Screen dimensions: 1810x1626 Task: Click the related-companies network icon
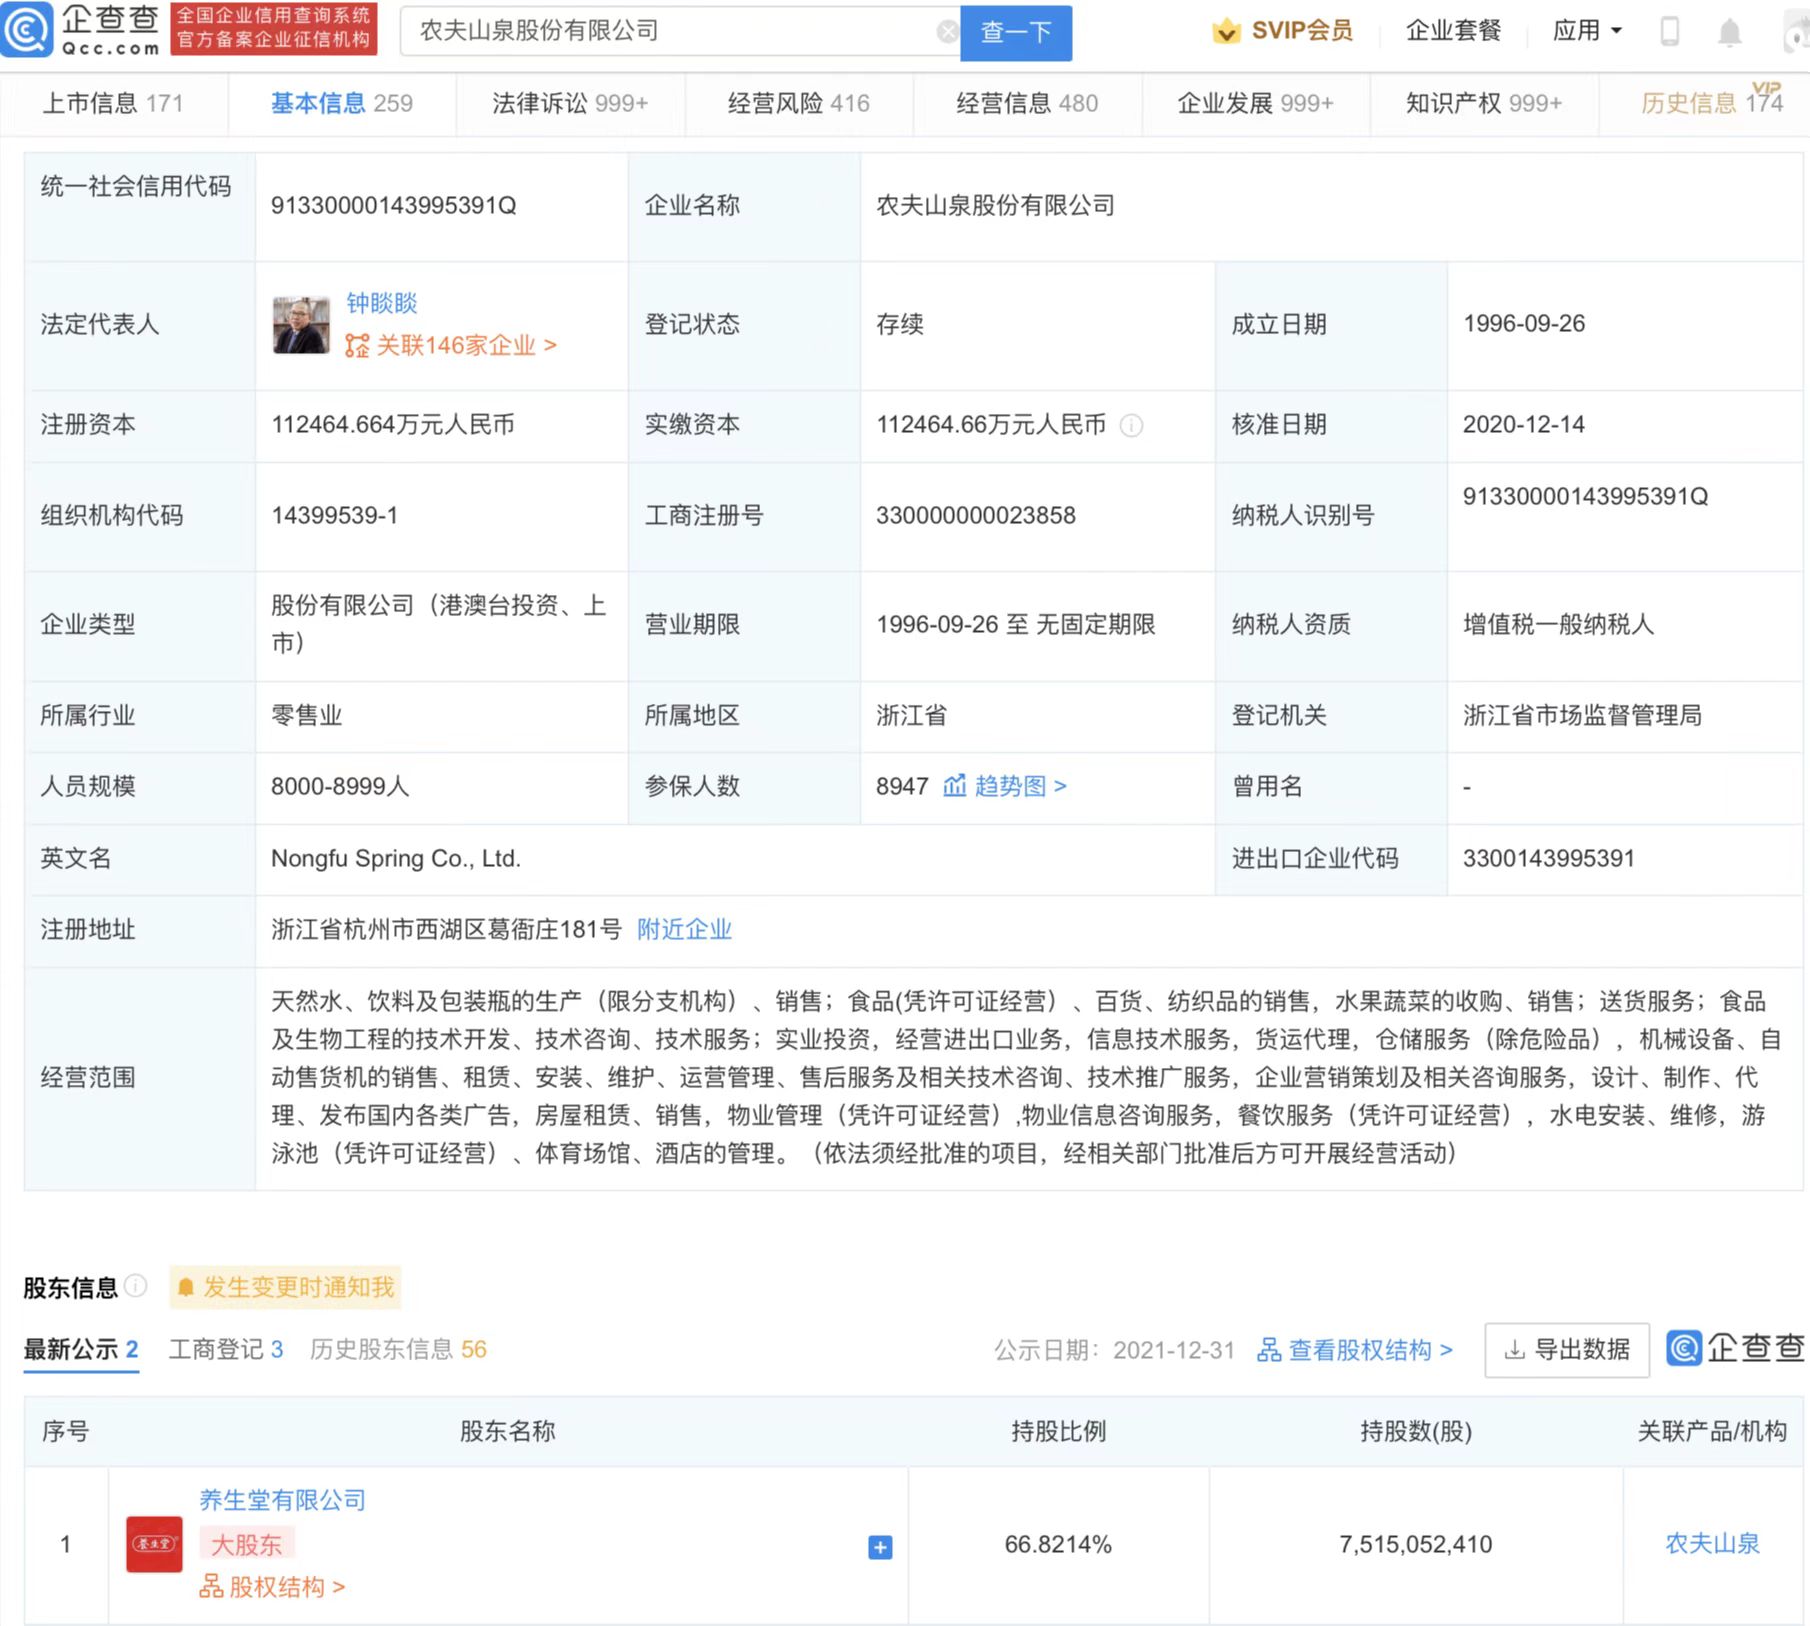click(x=357, y=346)
